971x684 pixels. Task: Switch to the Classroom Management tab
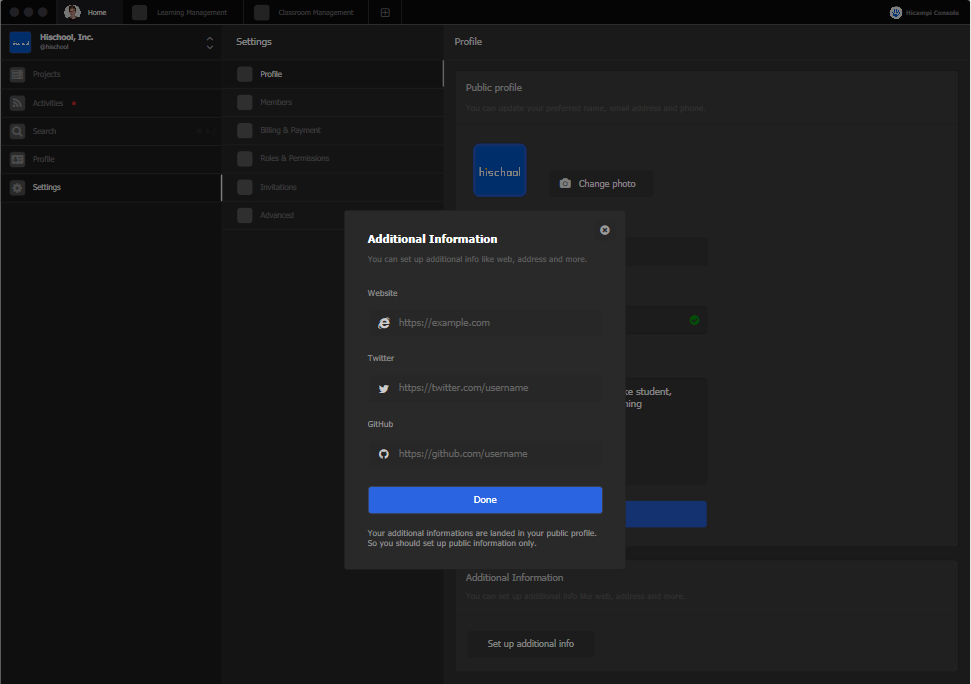pos(315,13)
